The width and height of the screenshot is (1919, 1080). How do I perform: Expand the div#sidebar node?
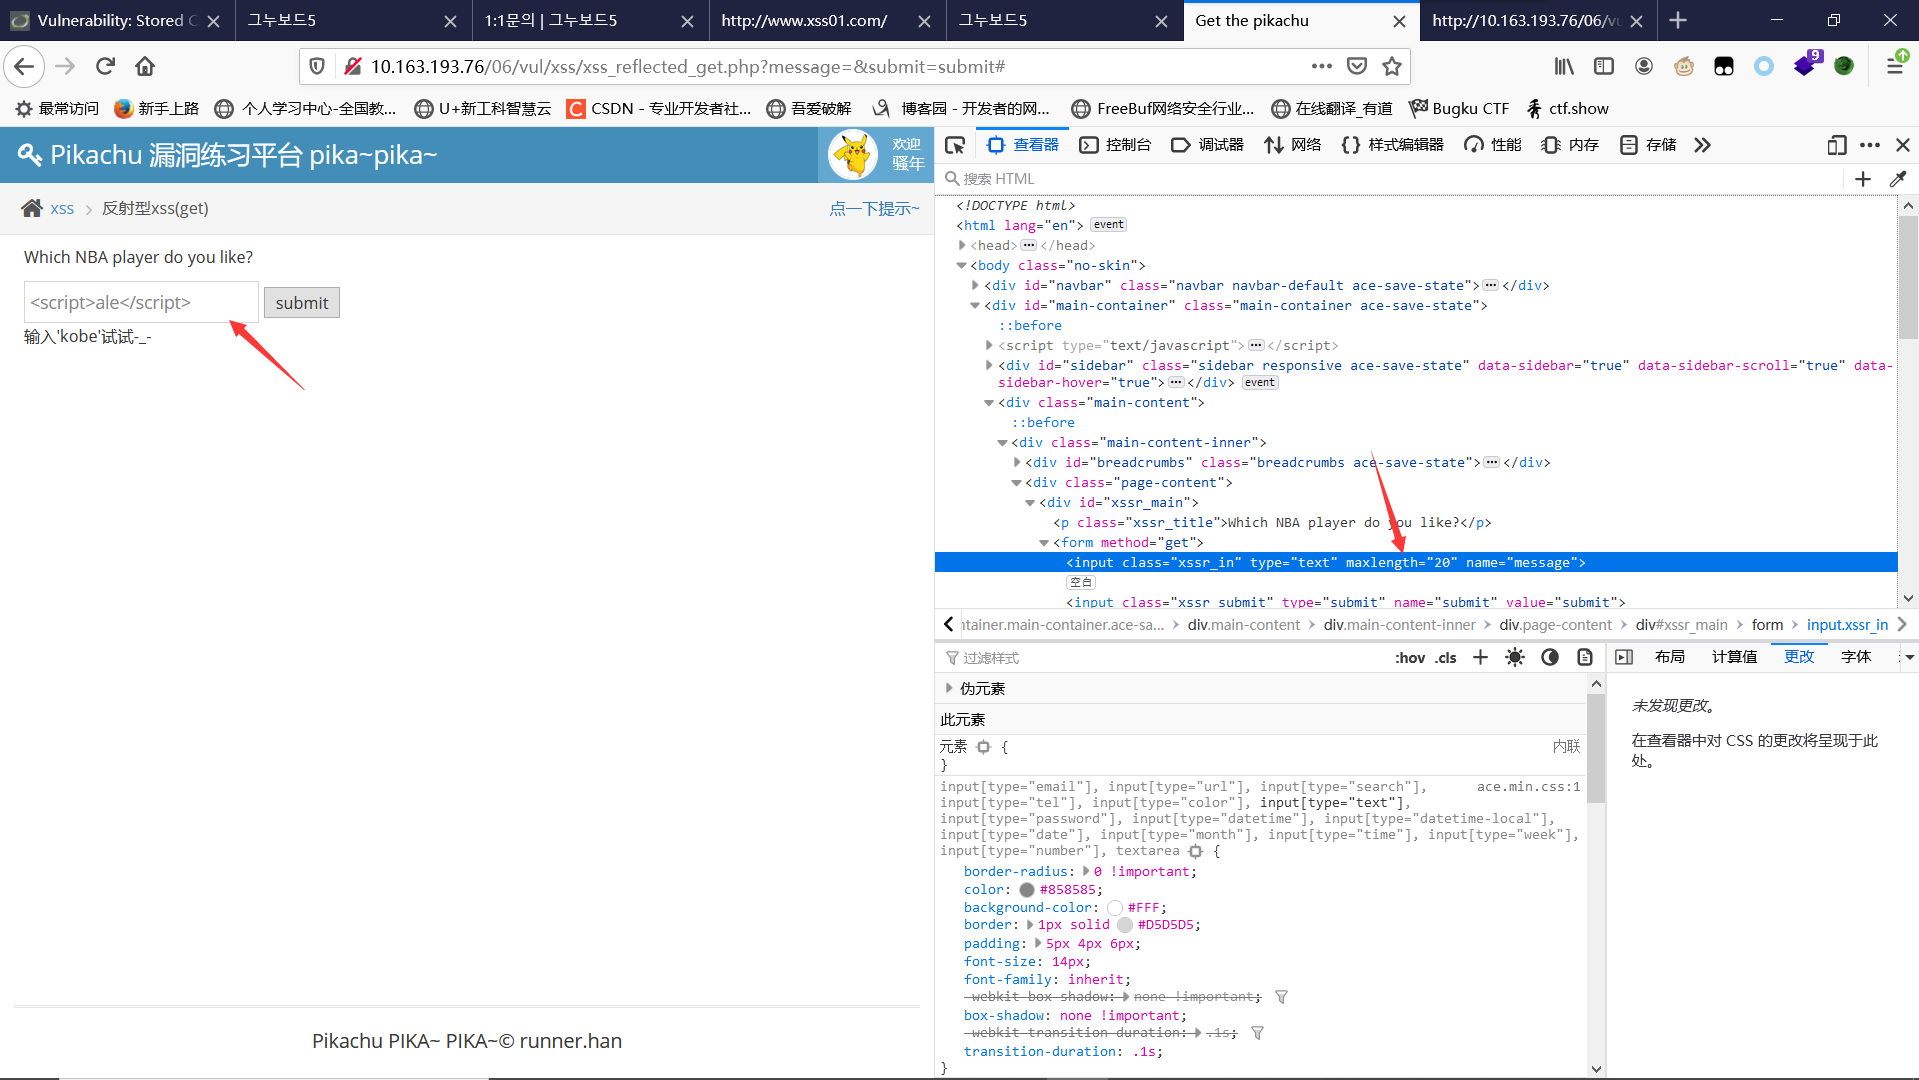990,365
